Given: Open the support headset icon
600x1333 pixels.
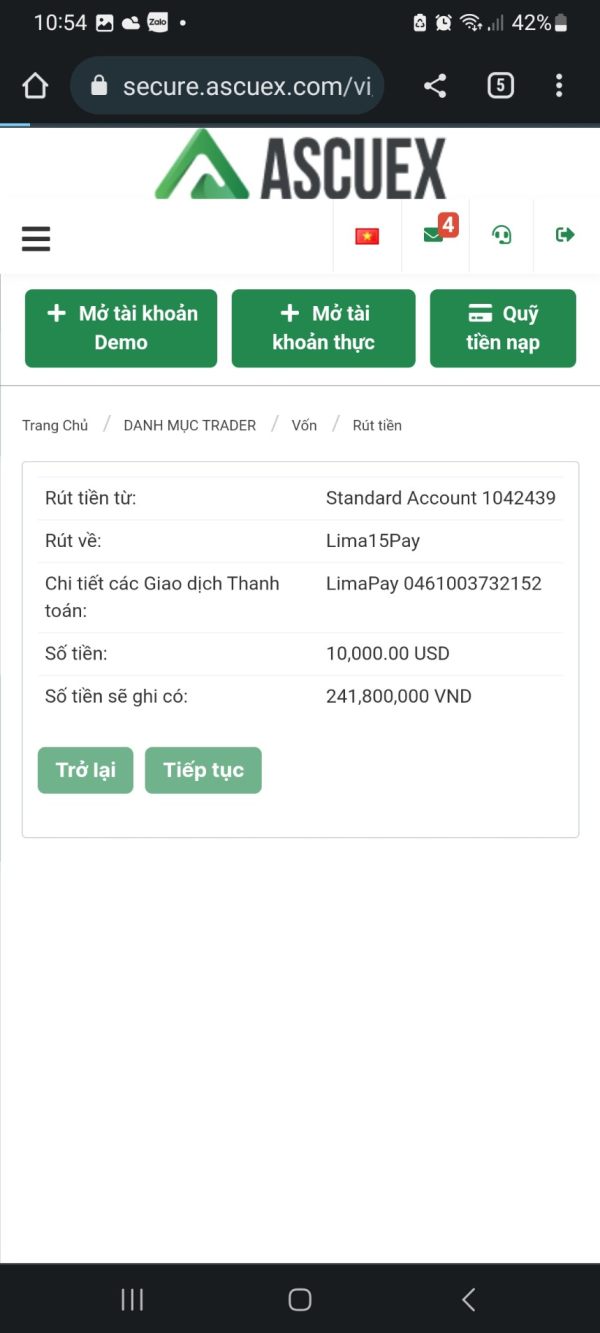Looking at the screenshot, I should (501, 235).
